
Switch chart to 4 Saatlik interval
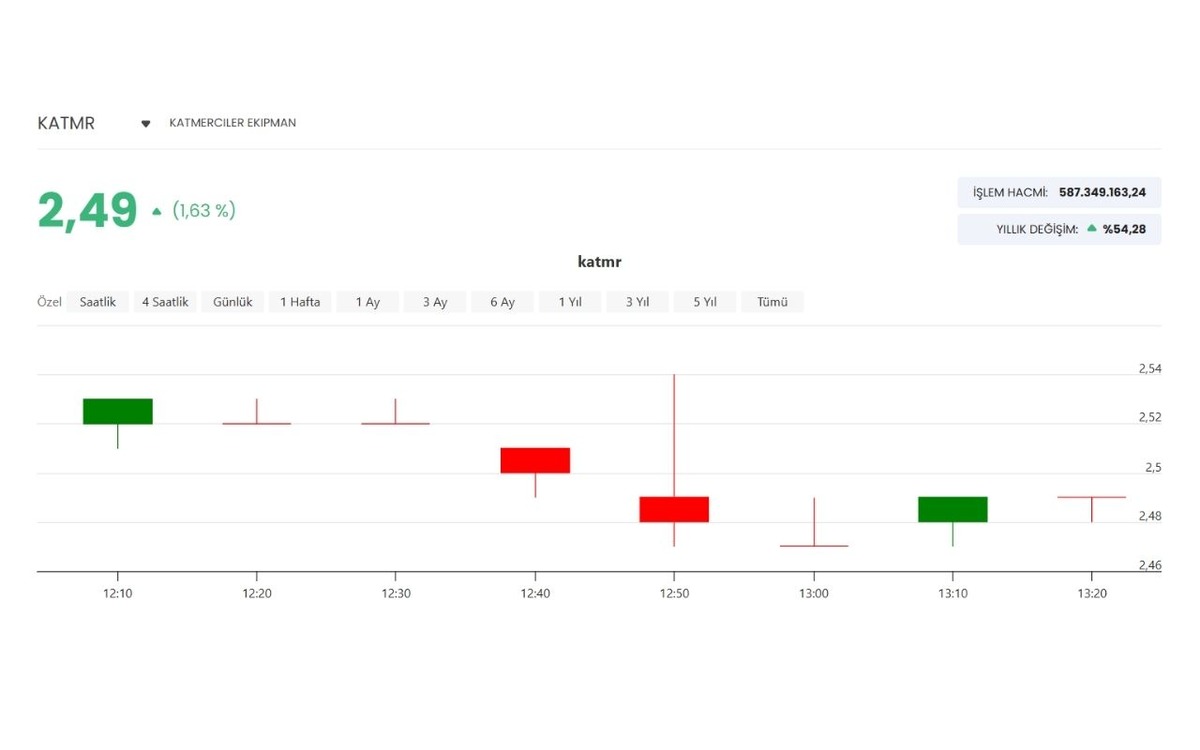tap(165, 302)
